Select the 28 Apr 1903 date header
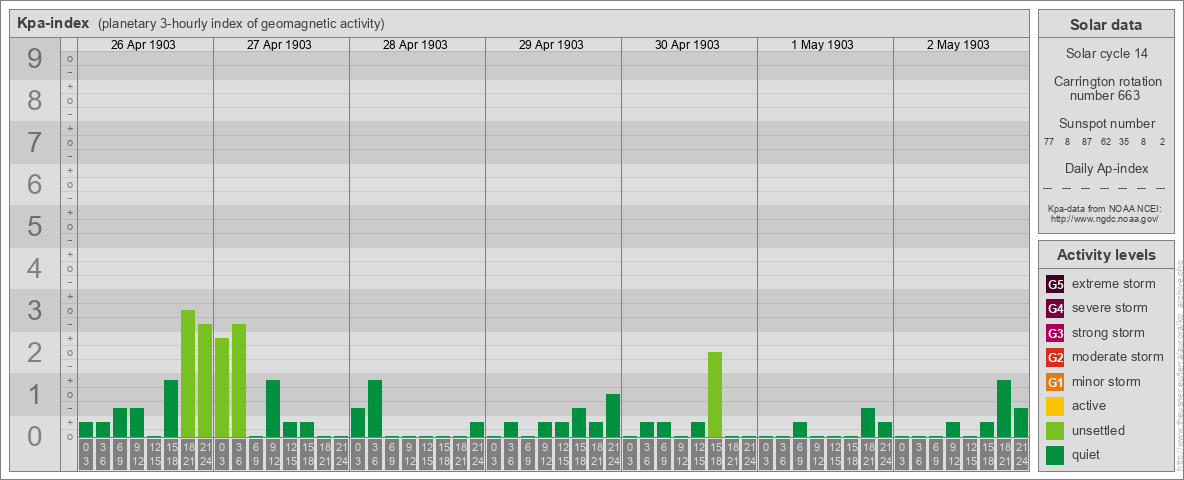Image resolution: width=1184 pixels, height=480 pixels. point(415,45)
